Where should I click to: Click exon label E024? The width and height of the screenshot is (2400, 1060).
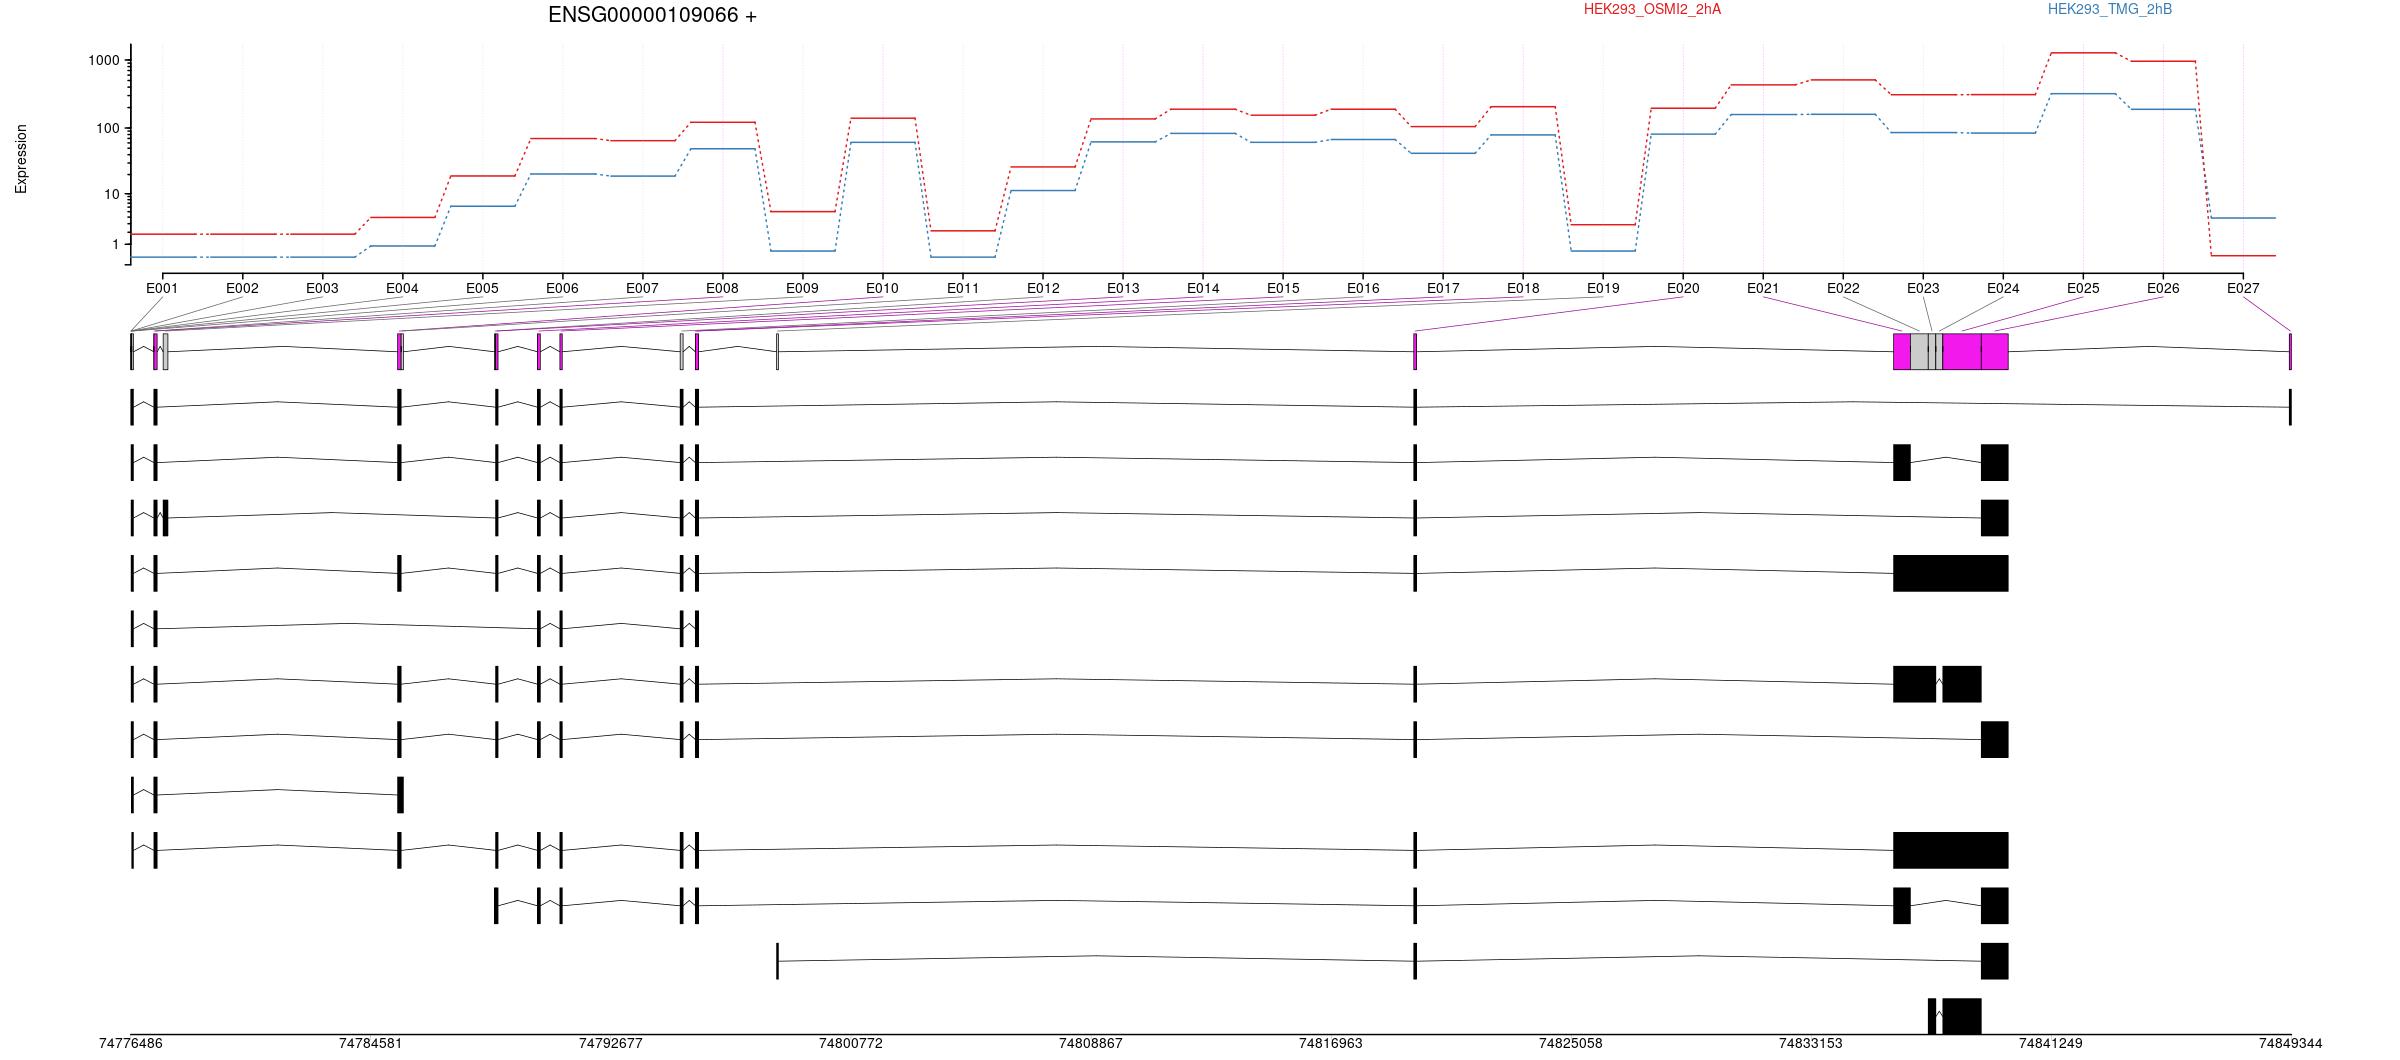point(2003,288)
